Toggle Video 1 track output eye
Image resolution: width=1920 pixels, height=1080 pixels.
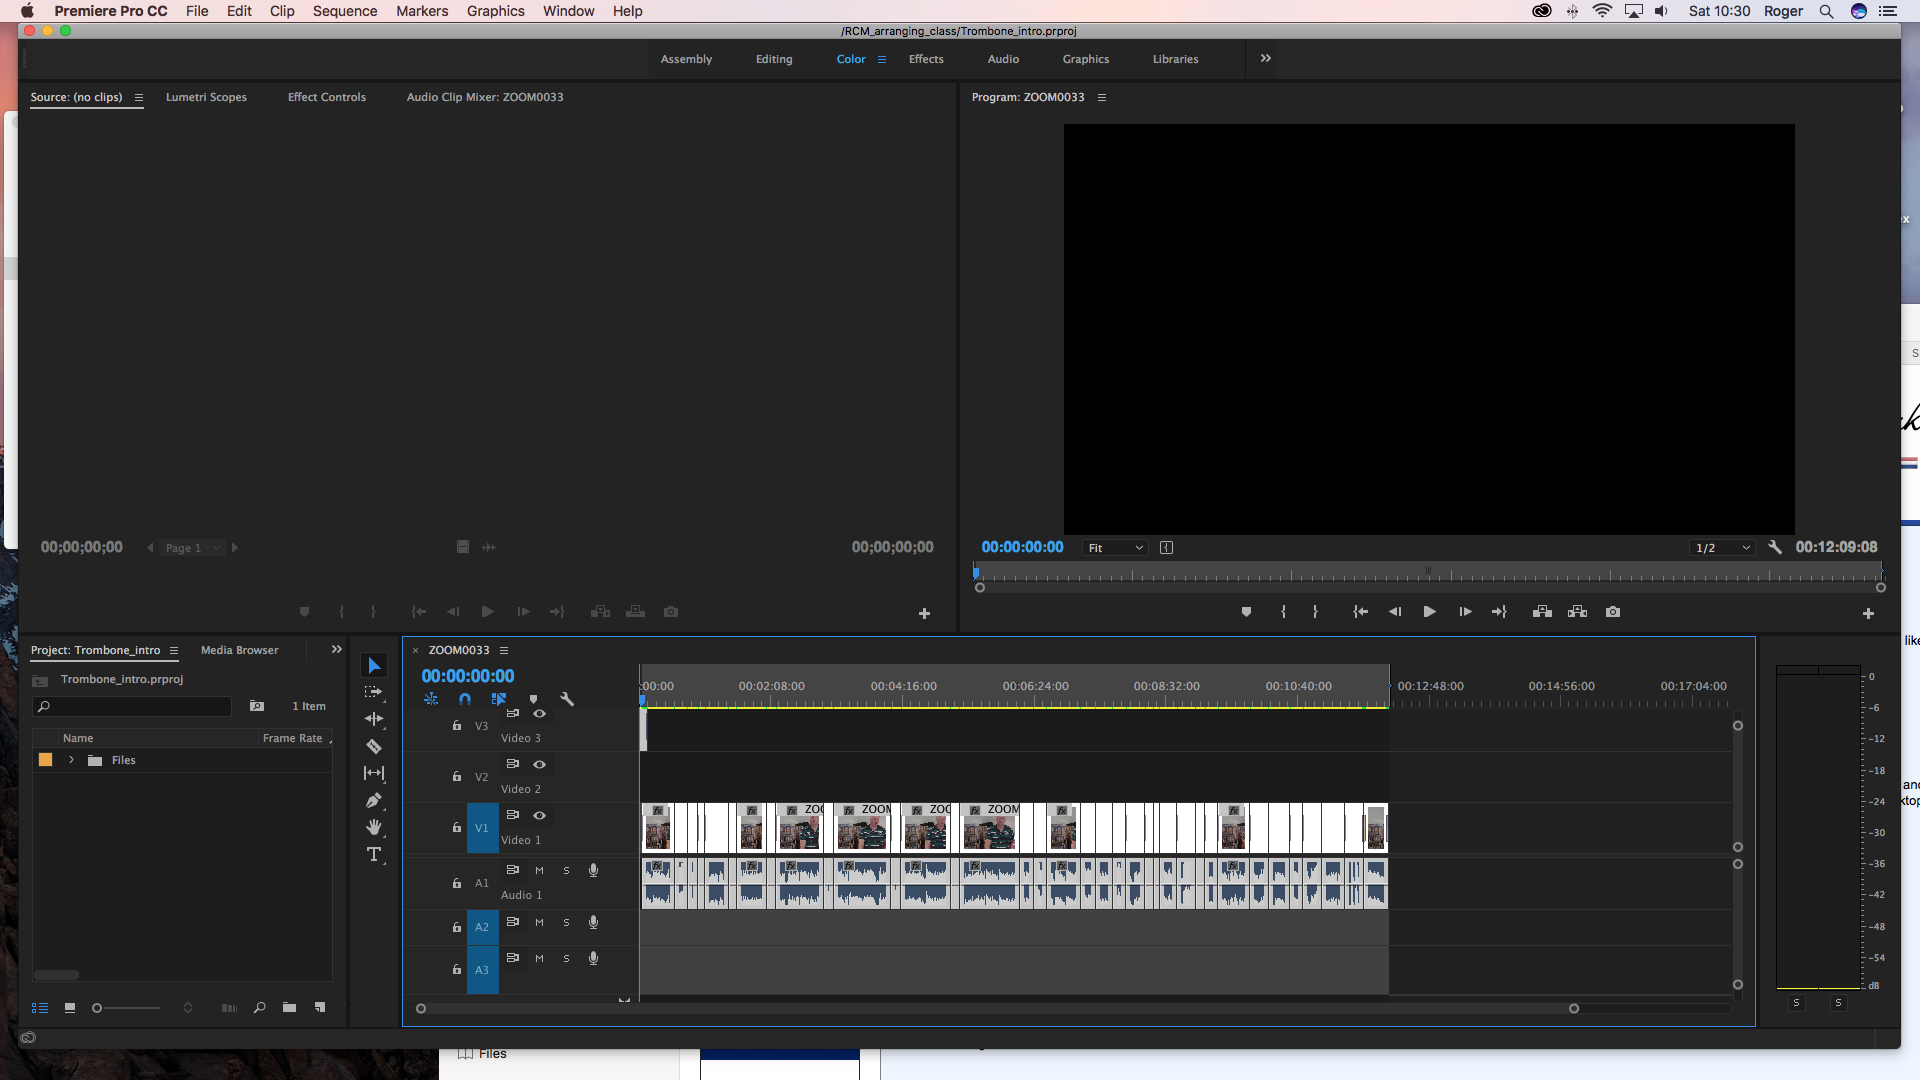point(539,815)
